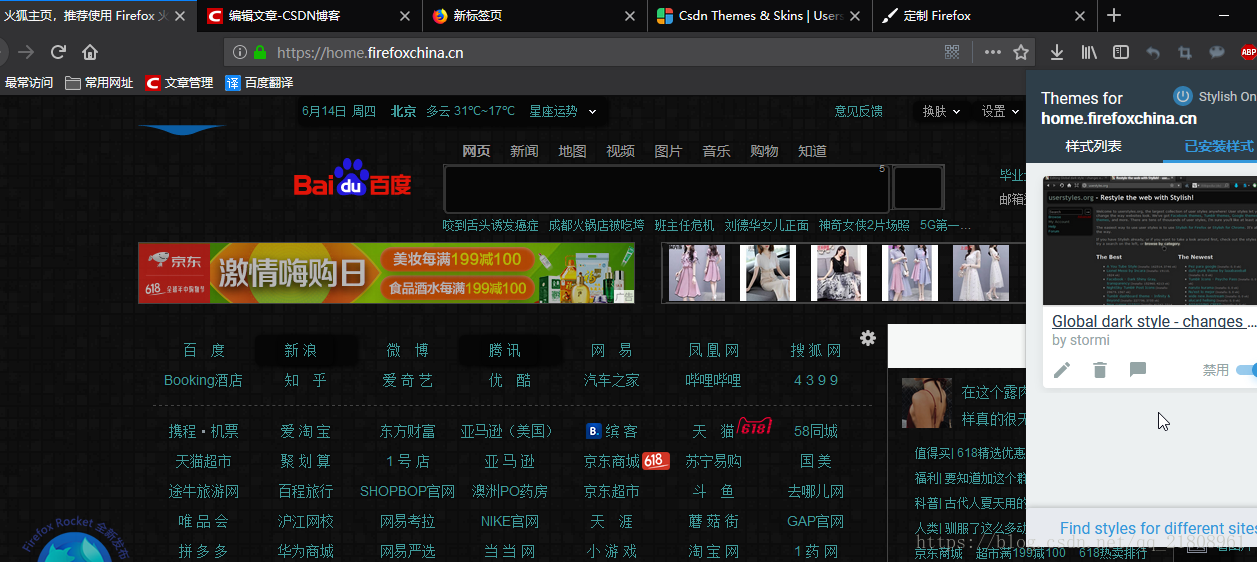Open the 文章管理 bookmark
Viewport: 1257px width, 562px height.
(180, 83)
